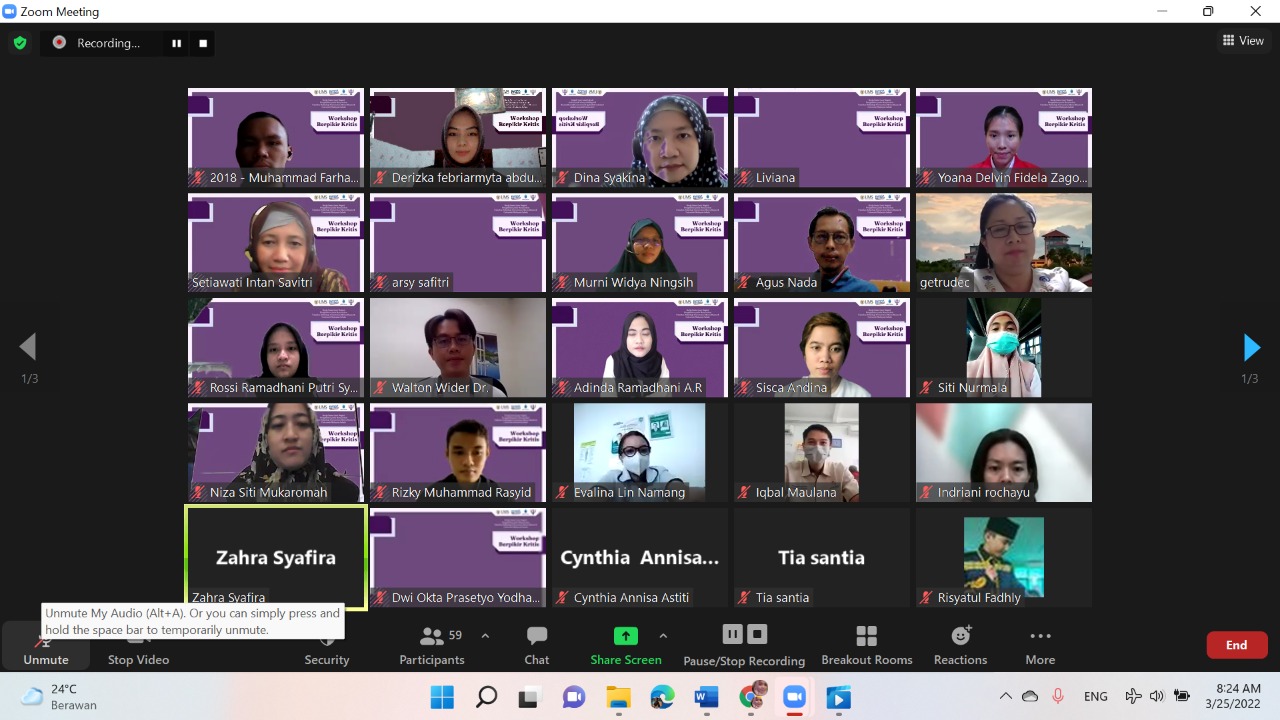Go to previous gallery page with left arrow
This screenshot has width=1280, height=720.
tap(28, 347)
